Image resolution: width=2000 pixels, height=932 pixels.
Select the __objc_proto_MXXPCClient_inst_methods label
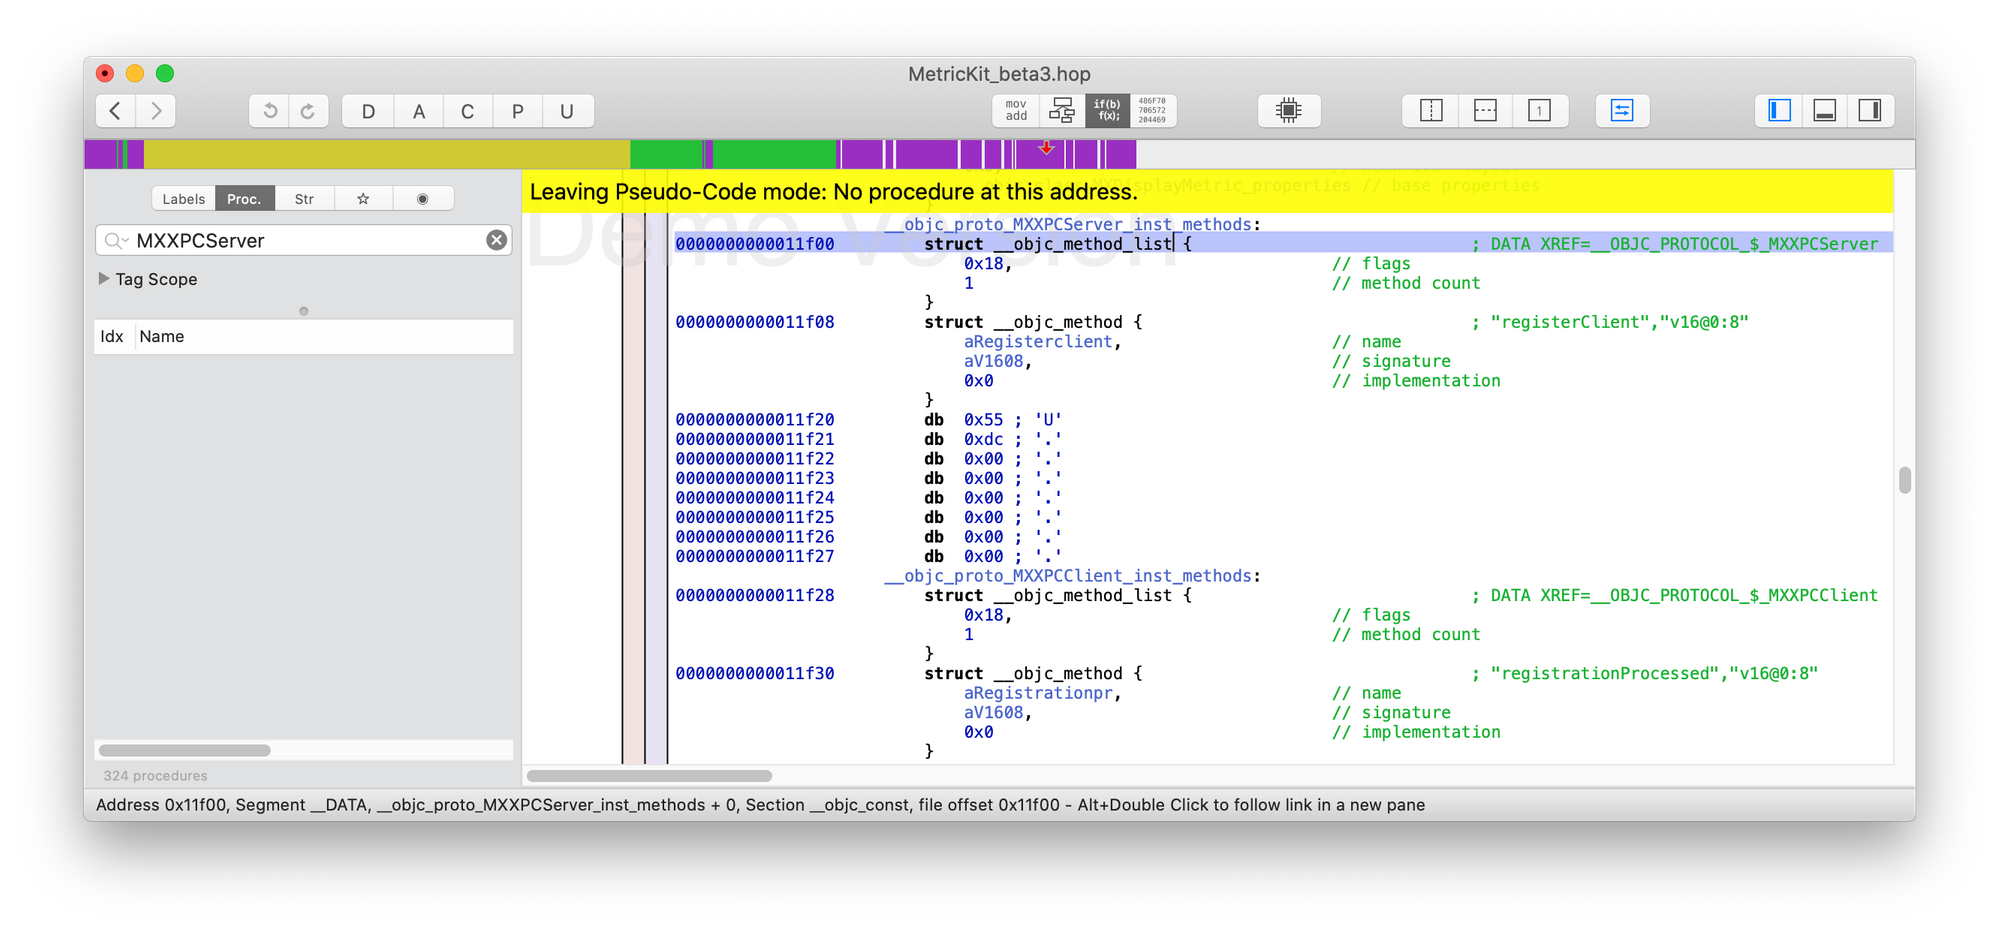coord(1068,576)
